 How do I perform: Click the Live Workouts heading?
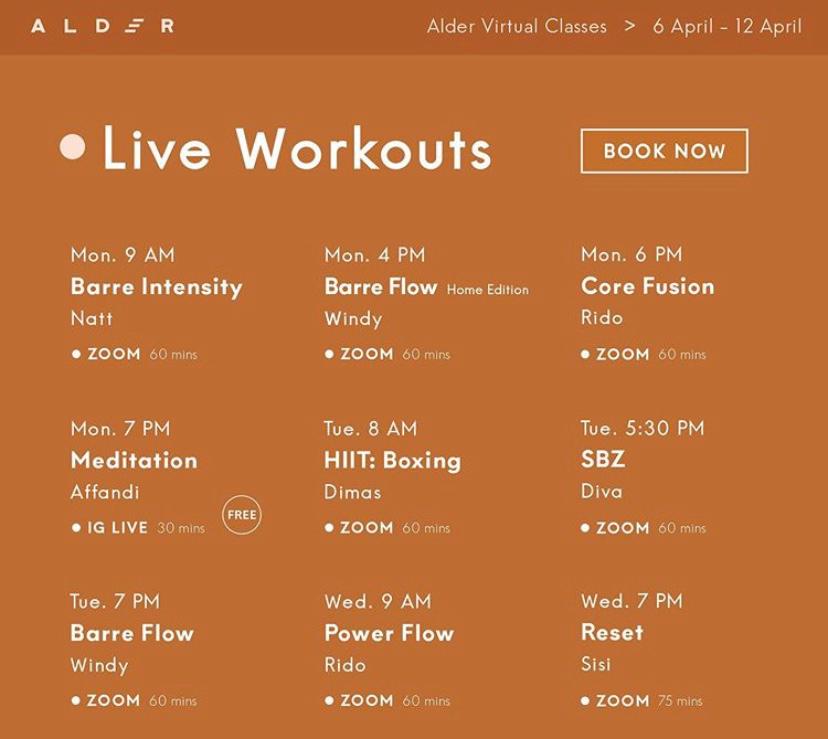(x=297, y=149)
